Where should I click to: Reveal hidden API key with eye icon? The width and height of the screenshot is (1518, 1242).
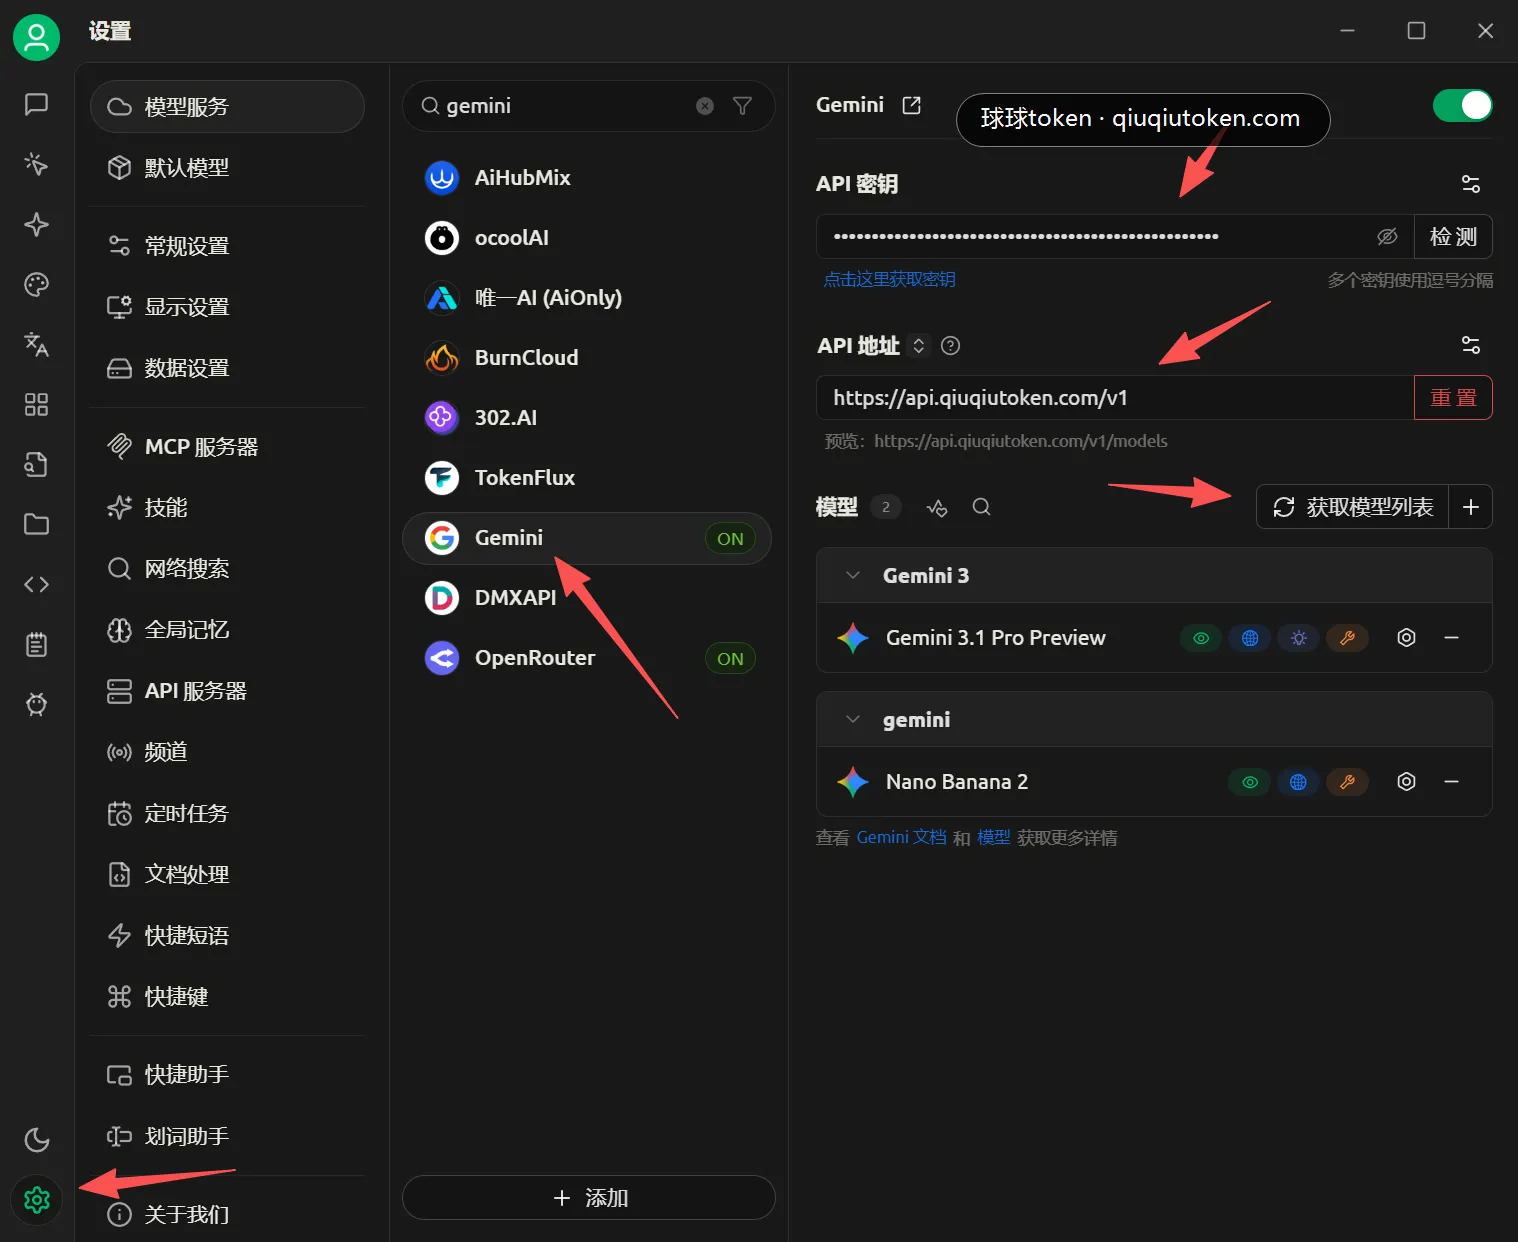1387,237
